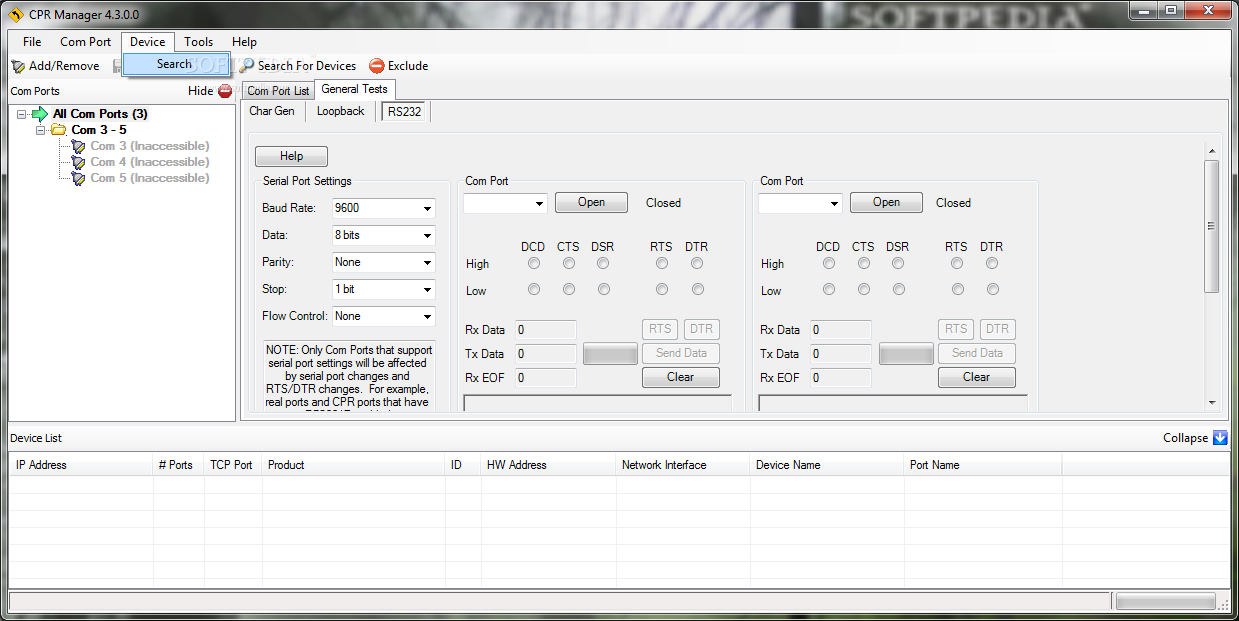Click the Port Name column header
The image size is (1239, 621).
983,465
